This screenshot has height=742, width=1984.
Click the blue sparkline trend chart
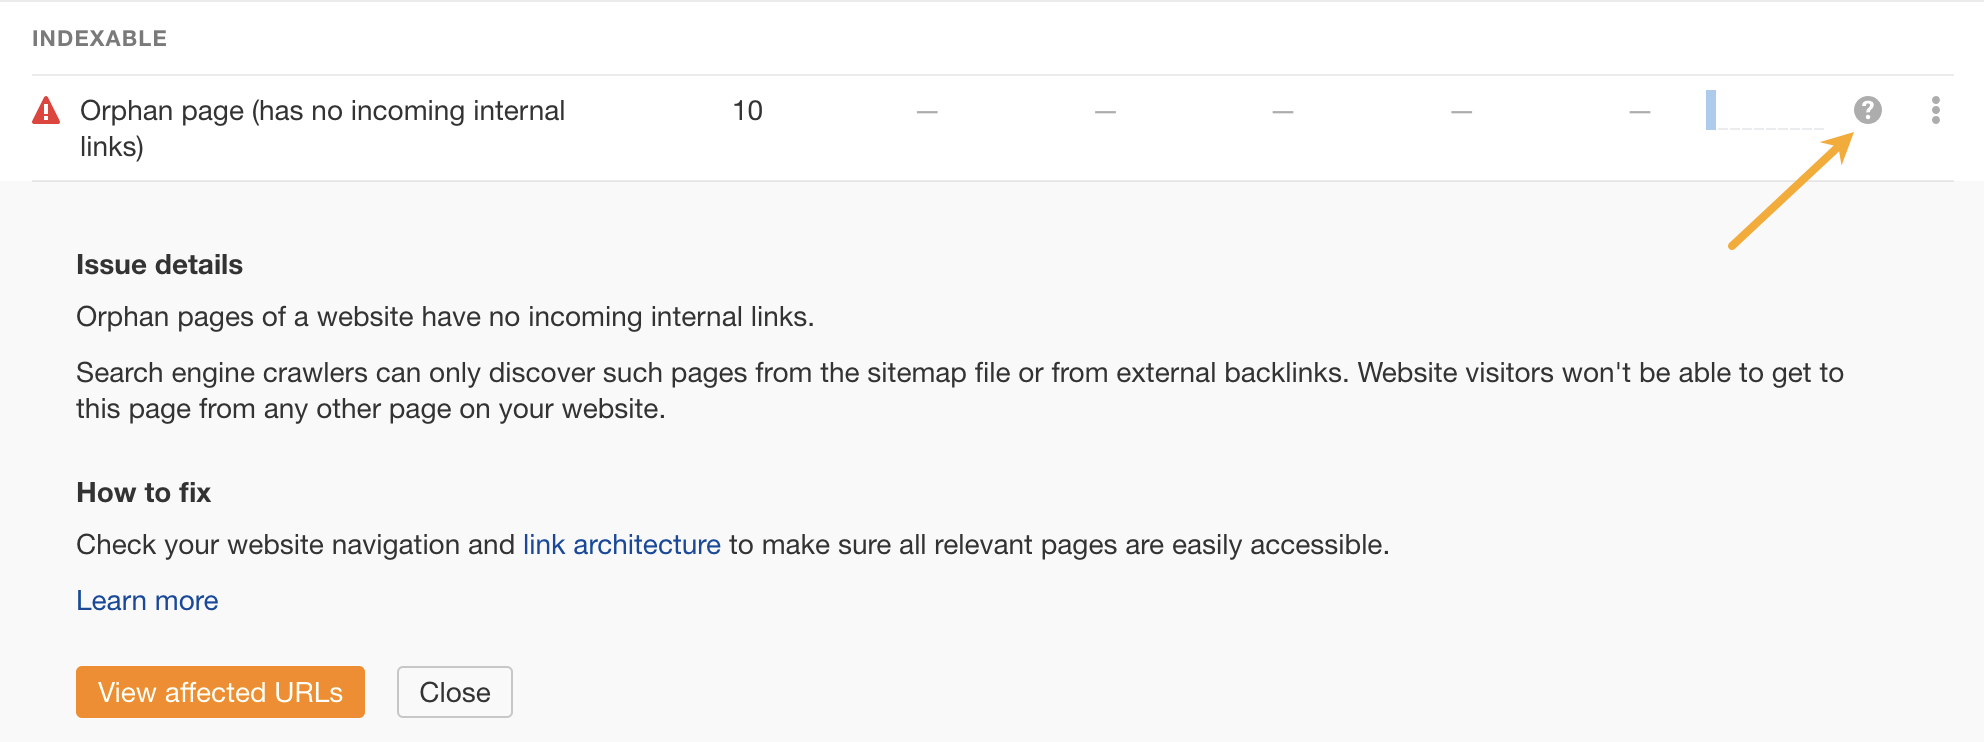coord(1765,112)
